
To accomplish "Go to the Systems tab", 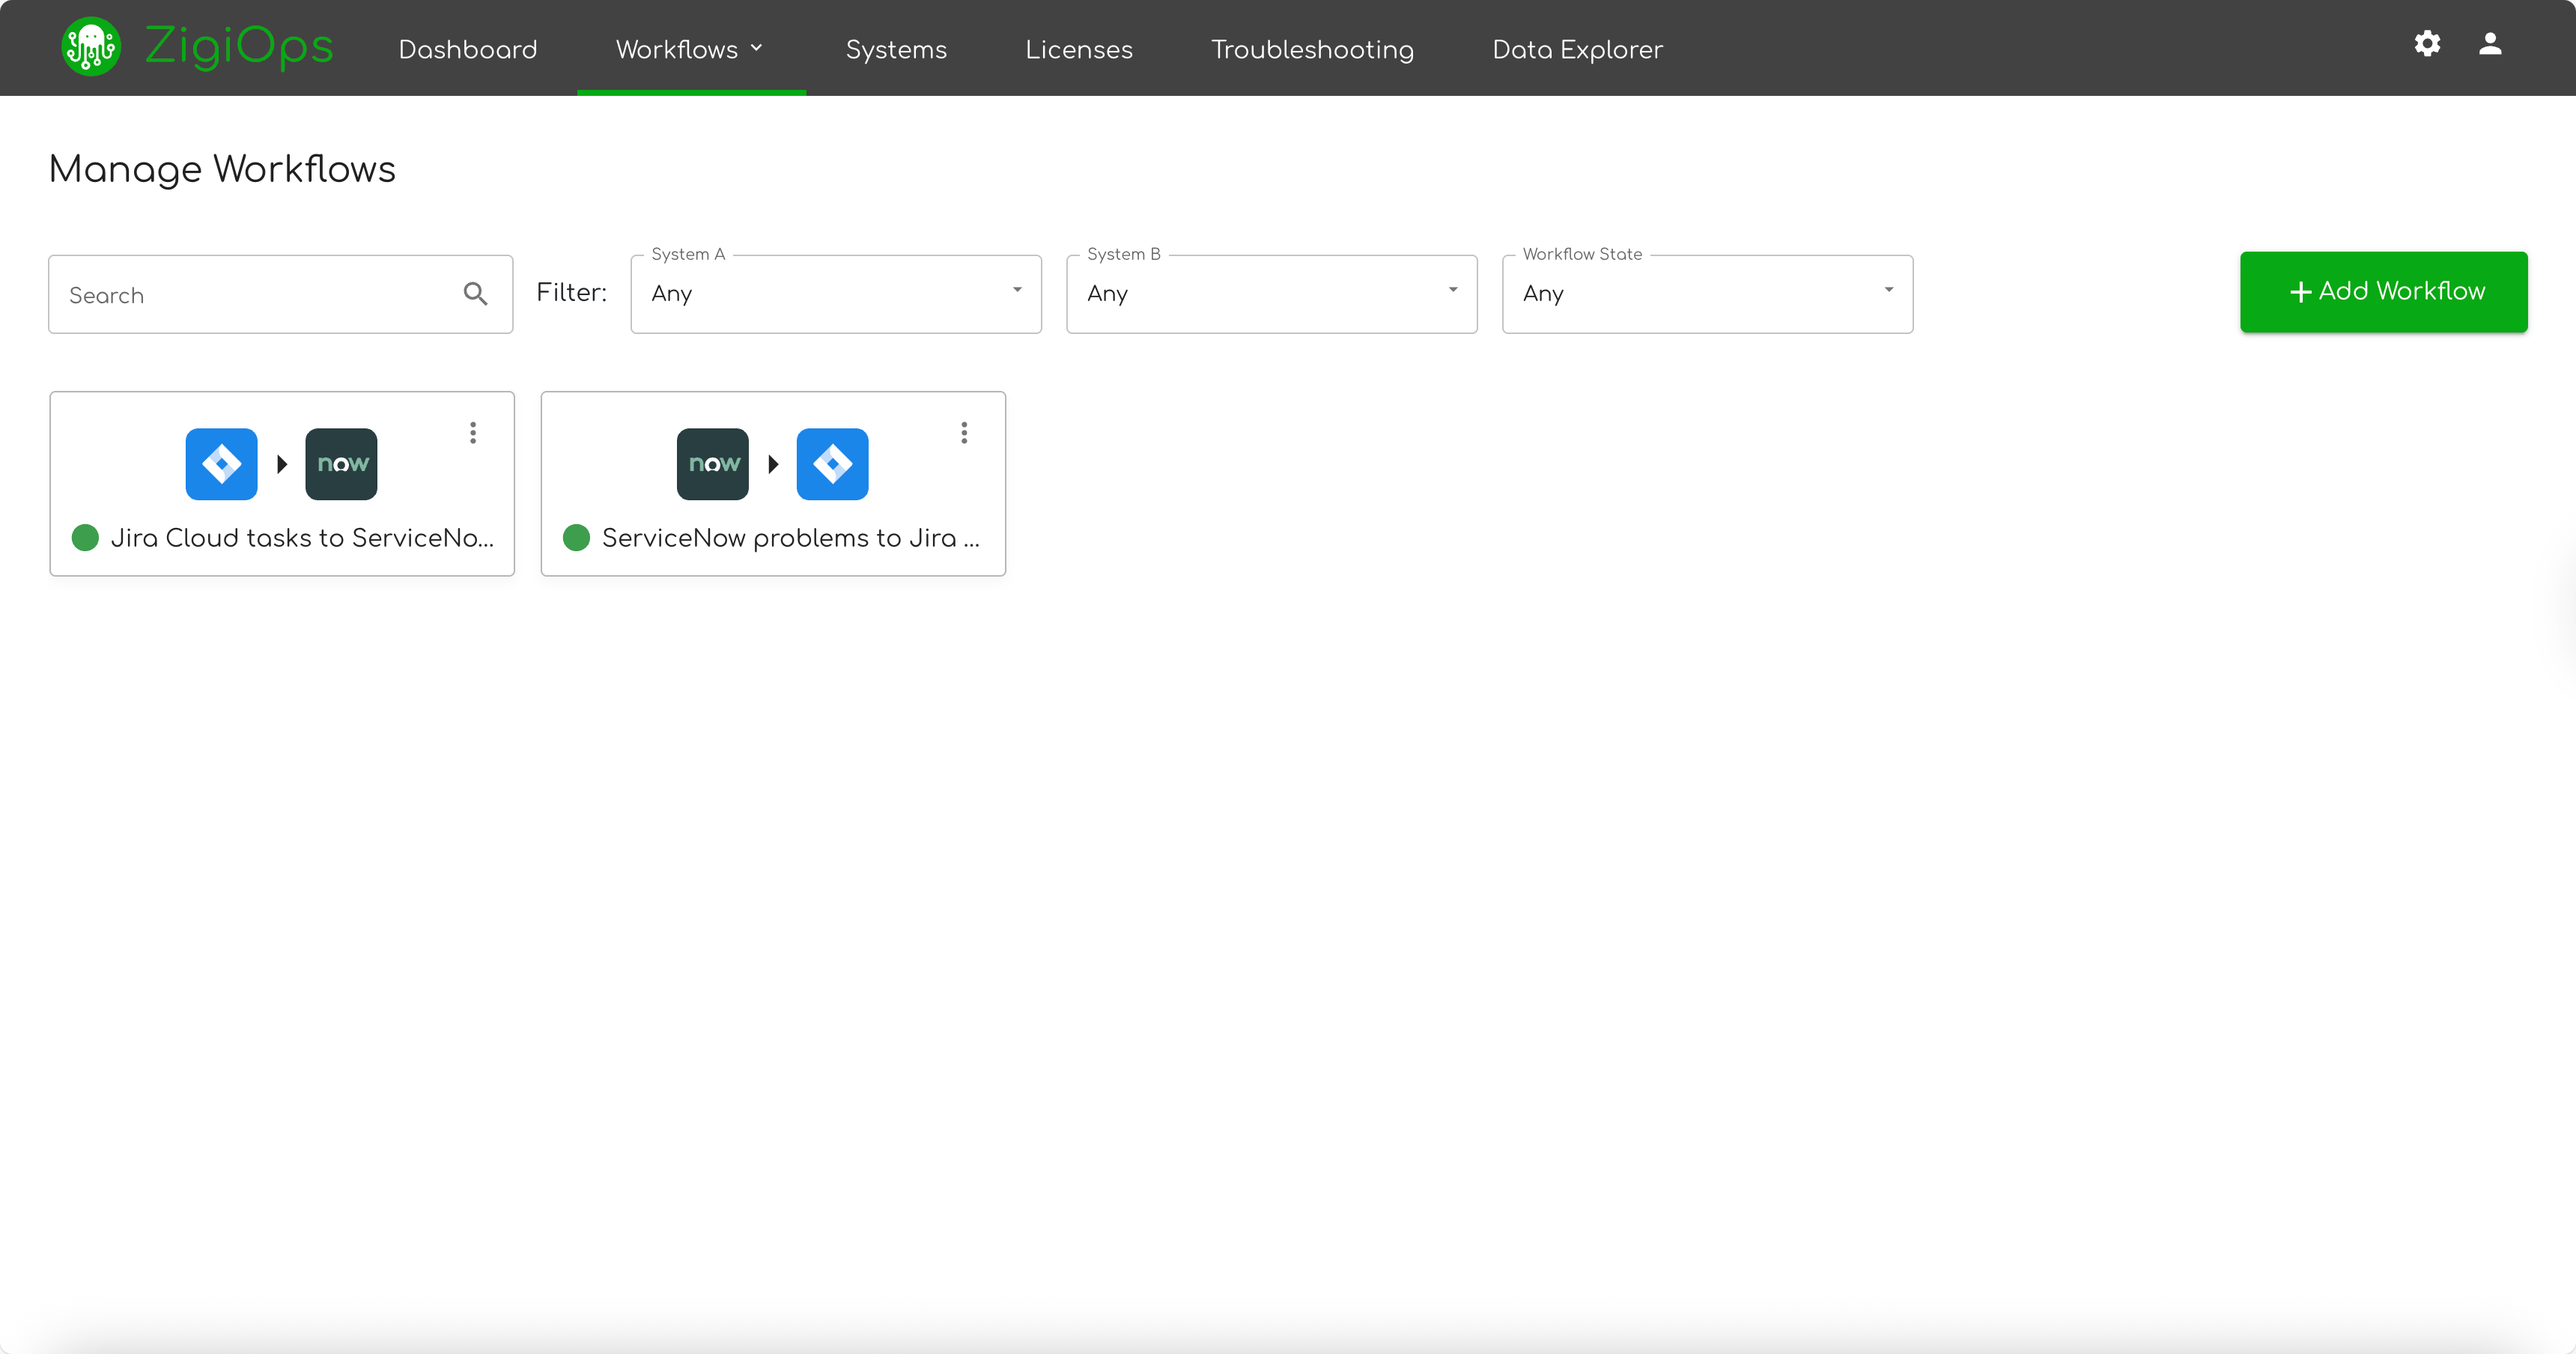I will point(896,49).
